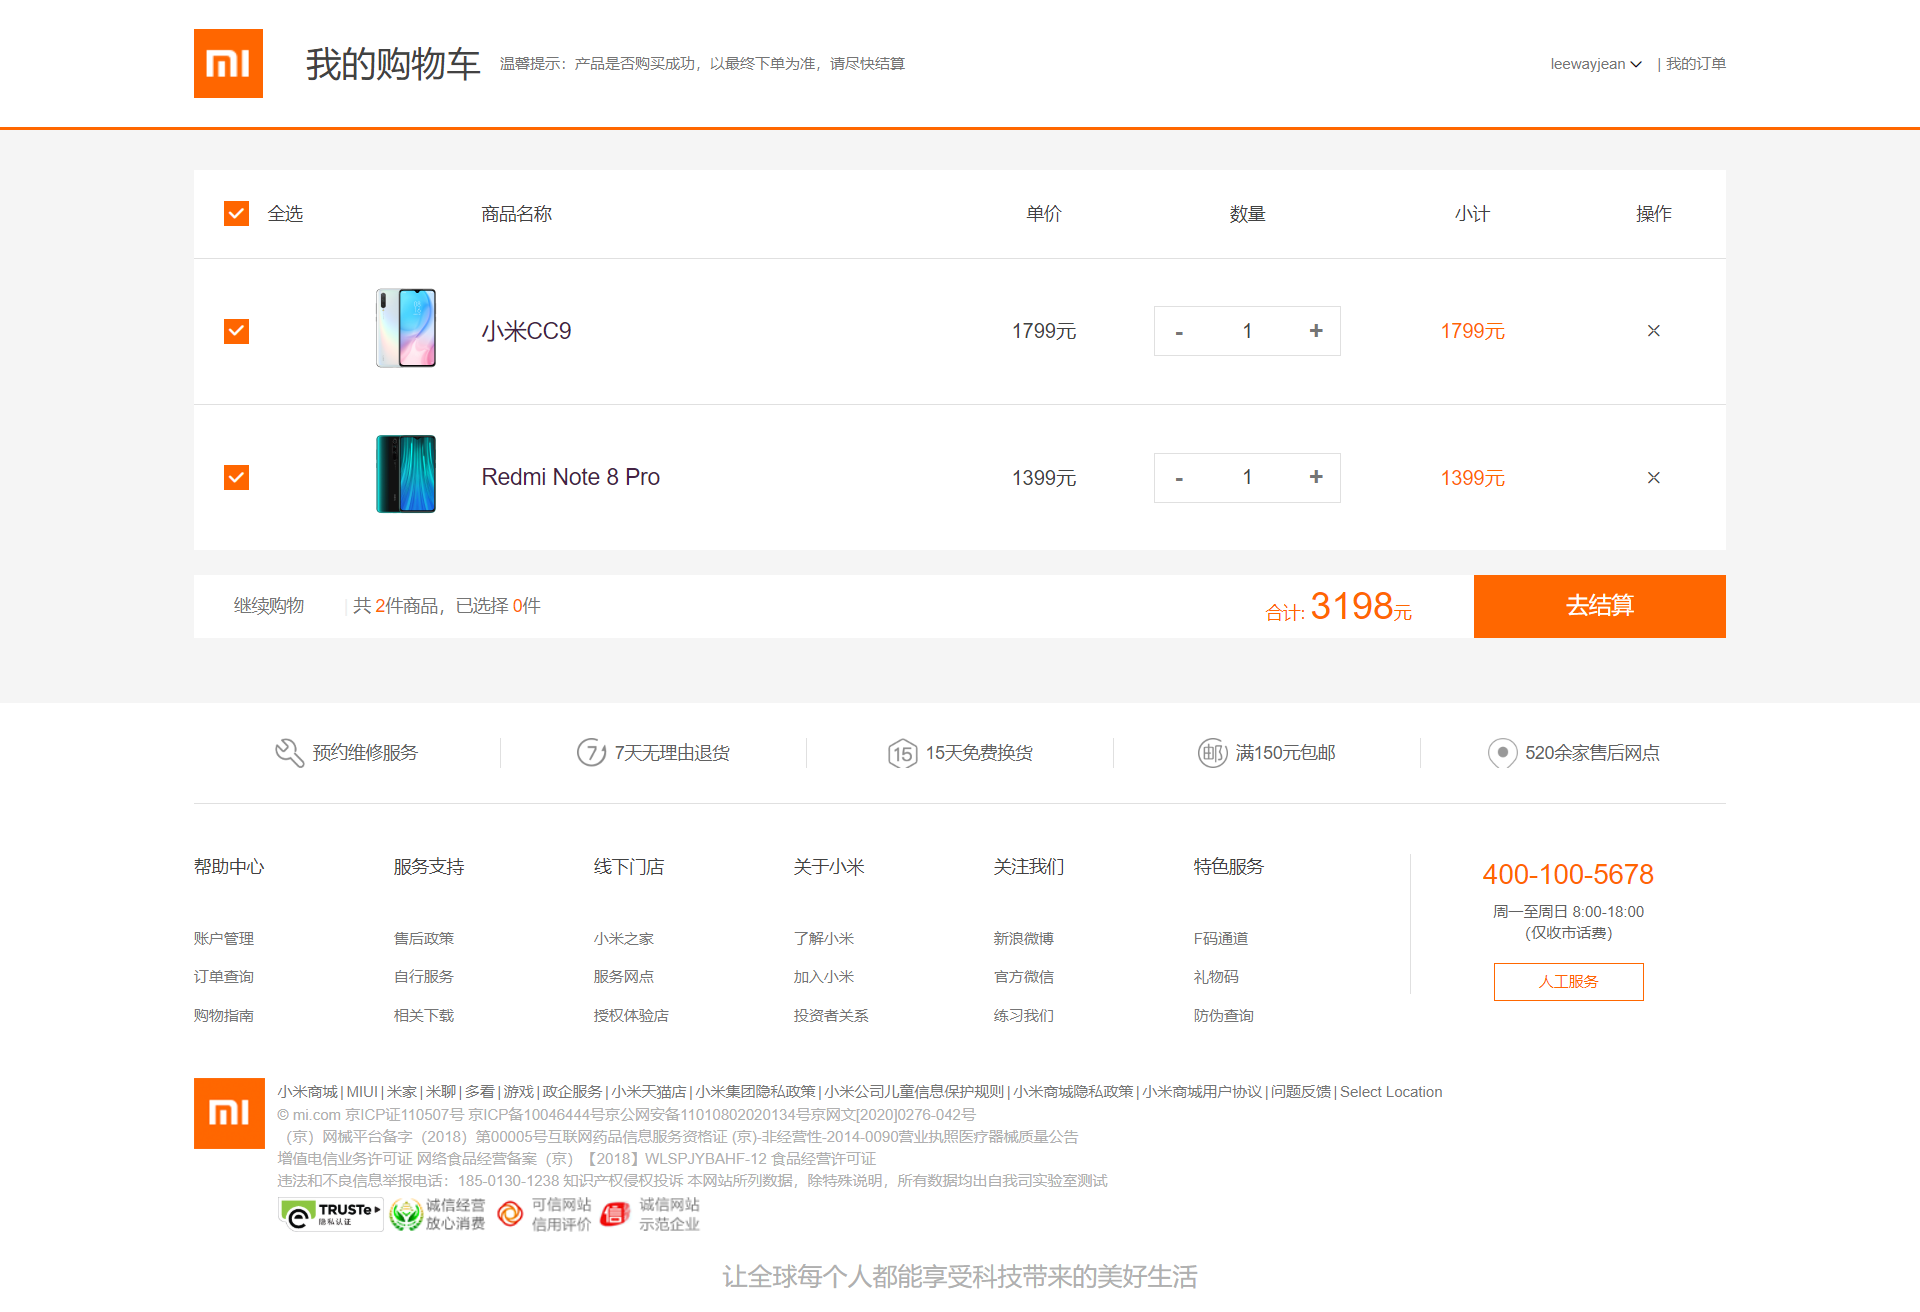Decrease Redmi Note 8 Pro quantity
The height and width of the screenshot is (1312, 1920).
coord(1179,478)
